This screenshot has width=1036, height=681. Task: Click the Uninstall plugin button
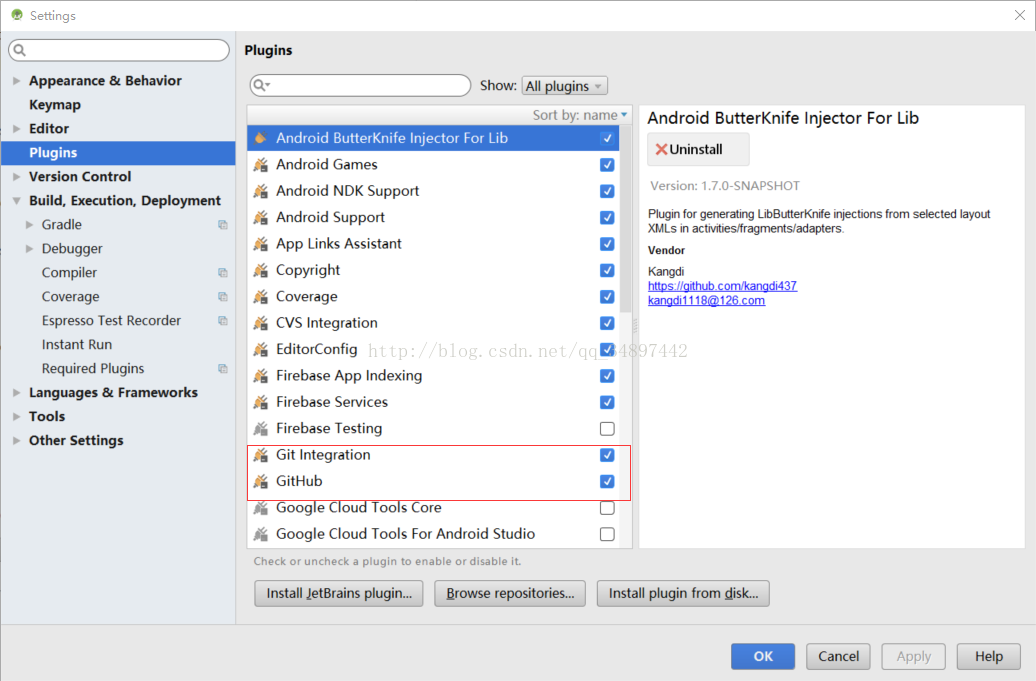698,149
